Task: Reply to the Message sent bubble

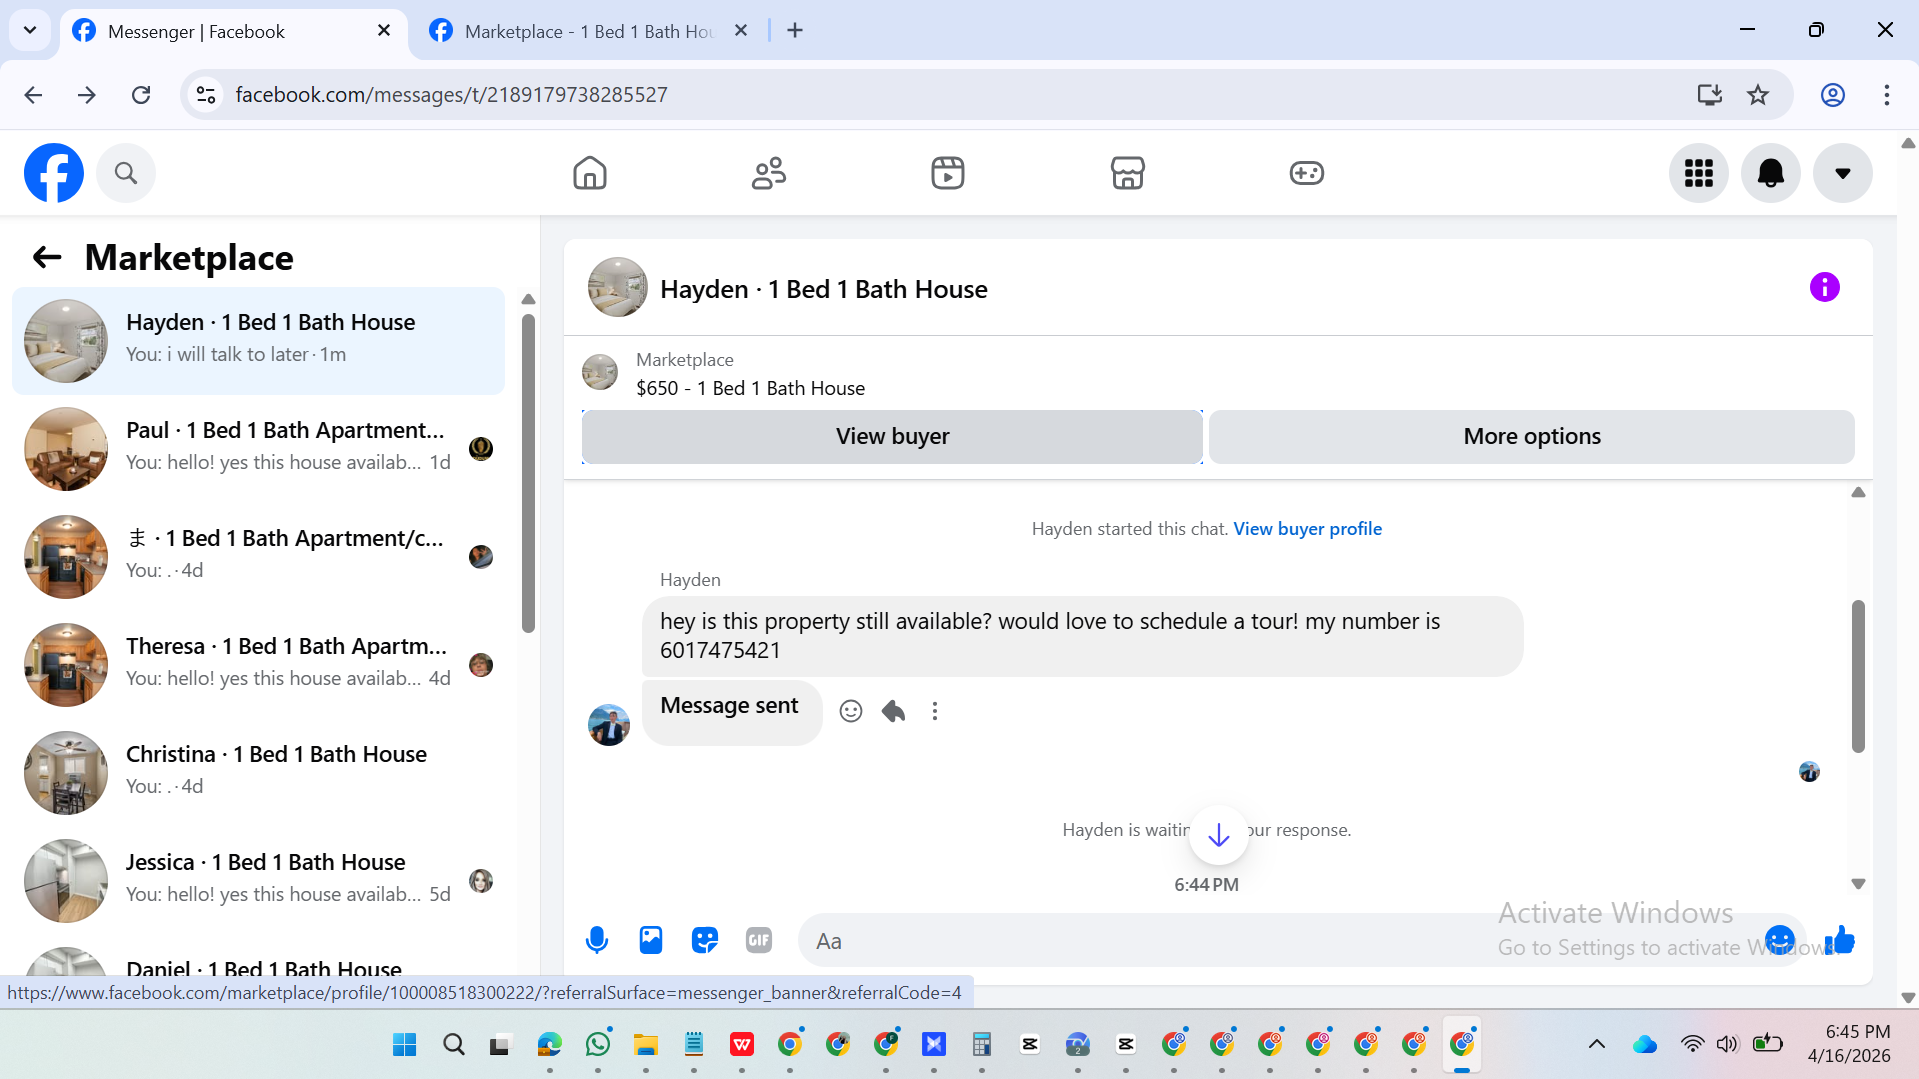Action: pyautogui.click(x=893, y=711)
